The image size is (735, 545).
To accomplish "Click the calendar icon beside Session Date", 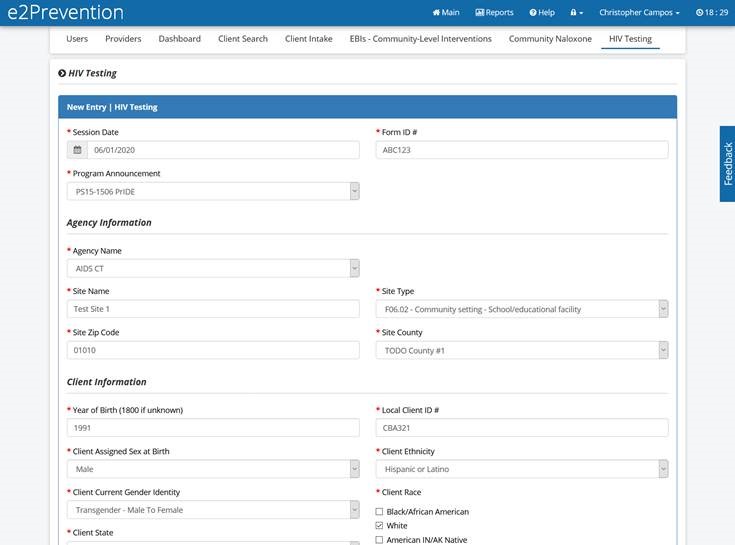I will 77,150.
